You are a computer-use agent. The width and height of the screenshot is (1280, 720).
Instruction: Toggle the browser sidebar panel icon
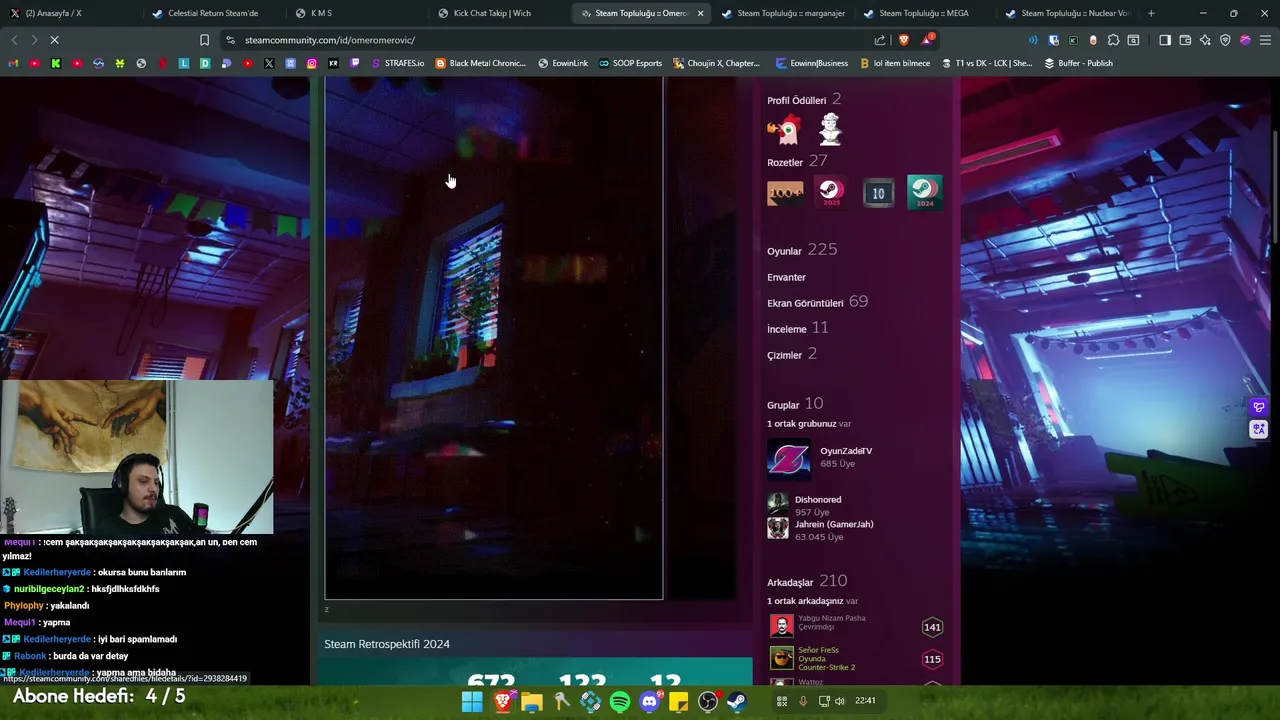click(1165, 40)
